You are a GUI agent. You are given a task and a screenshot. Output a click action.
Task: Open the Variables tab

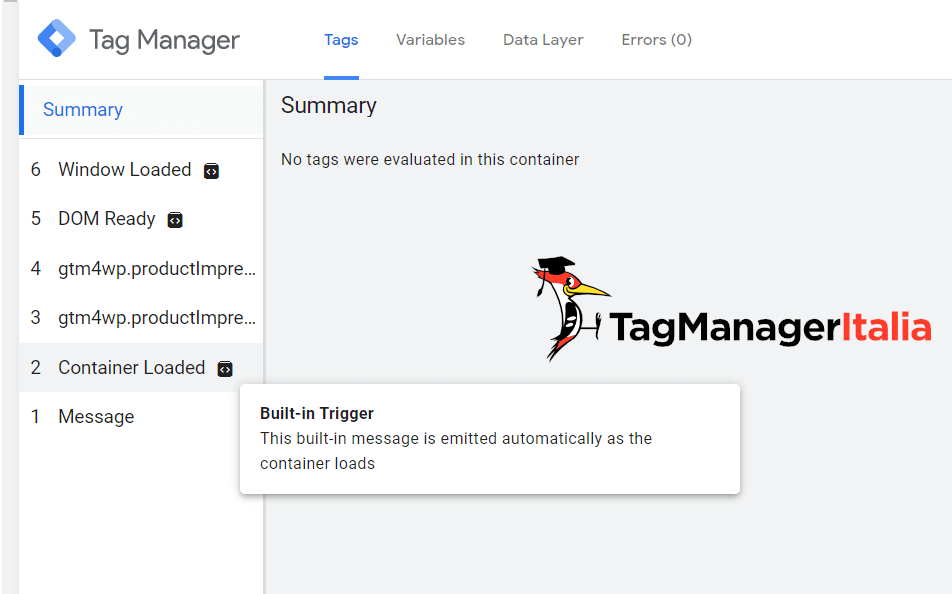pyautogui.click(x=430, y=40)
